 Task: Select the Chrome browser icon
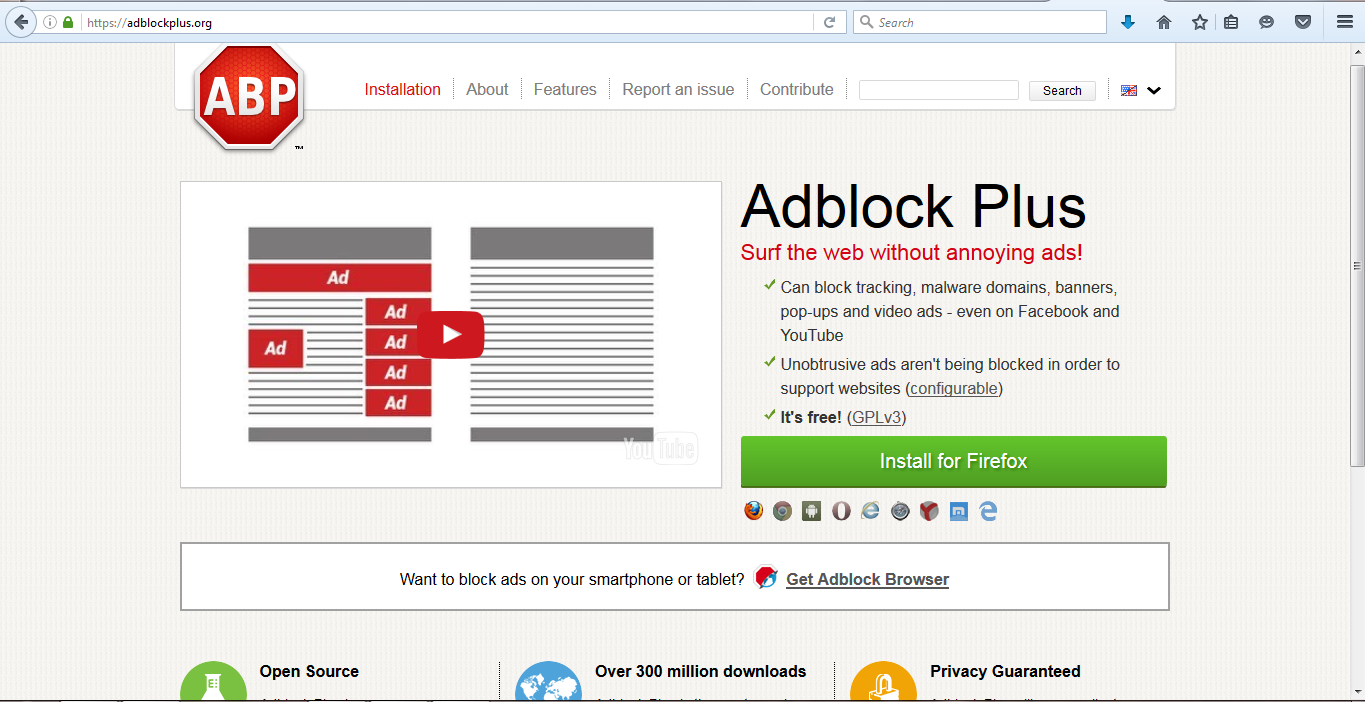click(x=783, y=511)
